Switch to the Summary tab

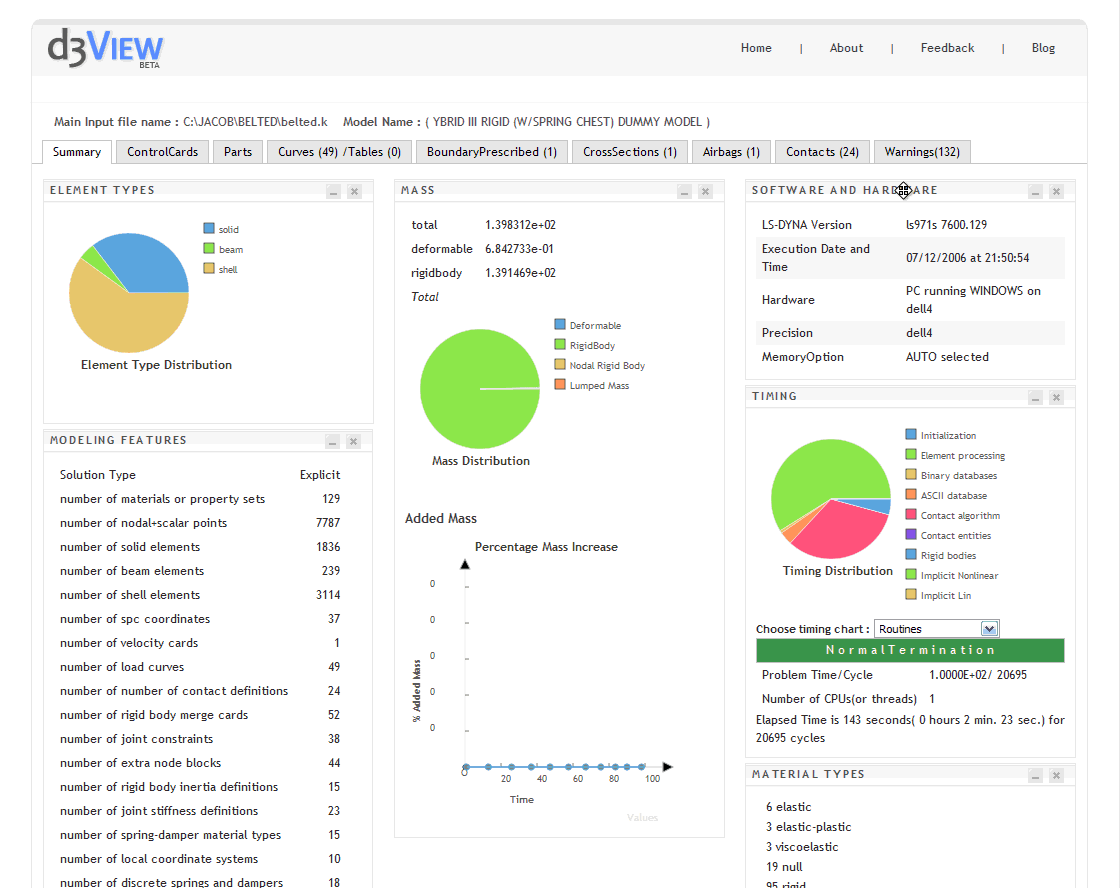(x=76, y=152)
